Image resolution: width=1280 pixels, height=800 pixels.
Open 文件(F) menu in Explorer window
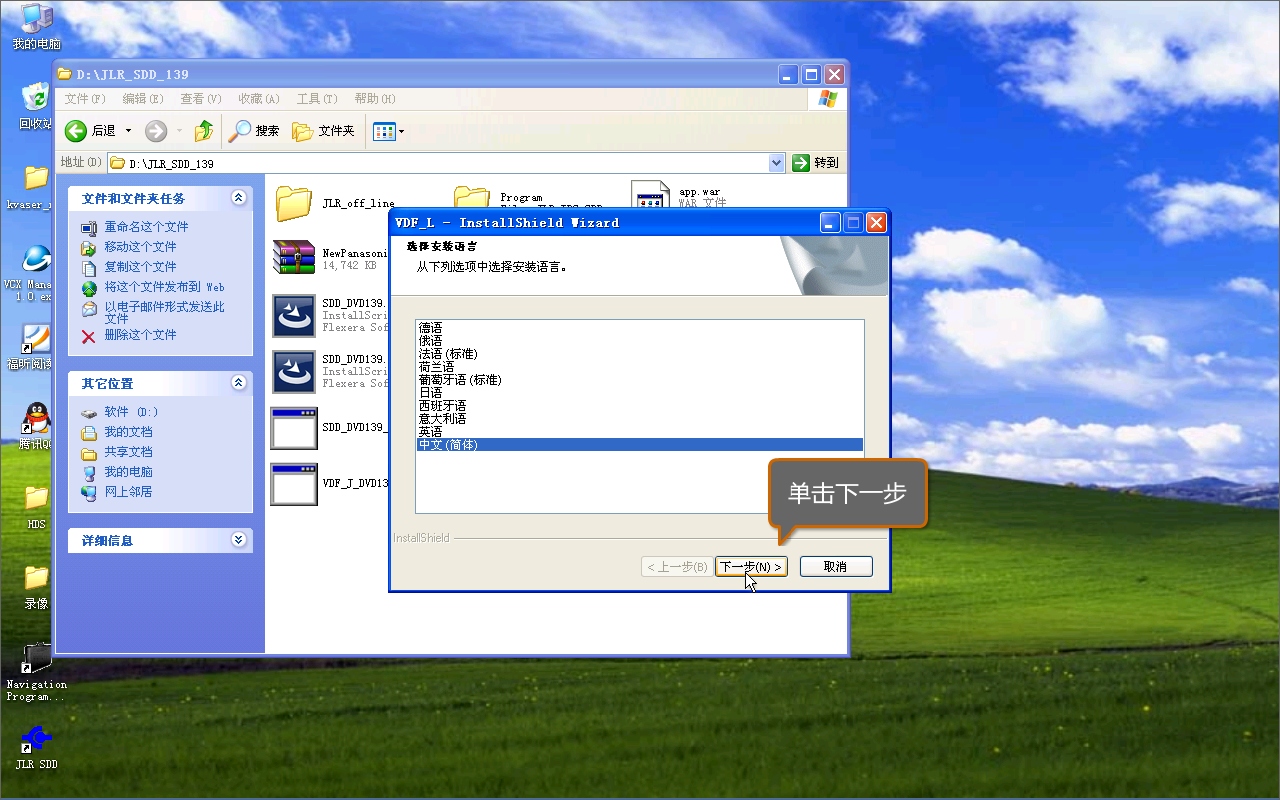tap(85, 99)
